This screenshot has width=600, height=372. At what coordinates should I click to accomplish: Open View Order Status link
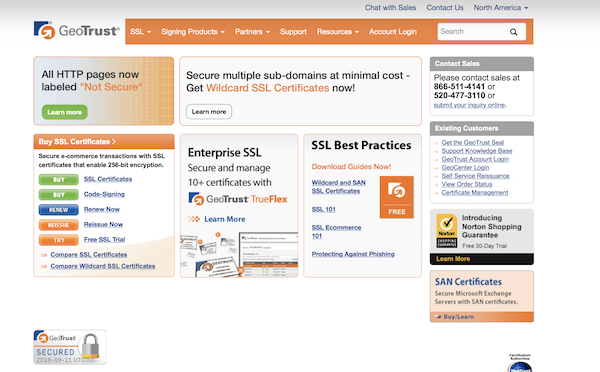[x=467, y=184]
